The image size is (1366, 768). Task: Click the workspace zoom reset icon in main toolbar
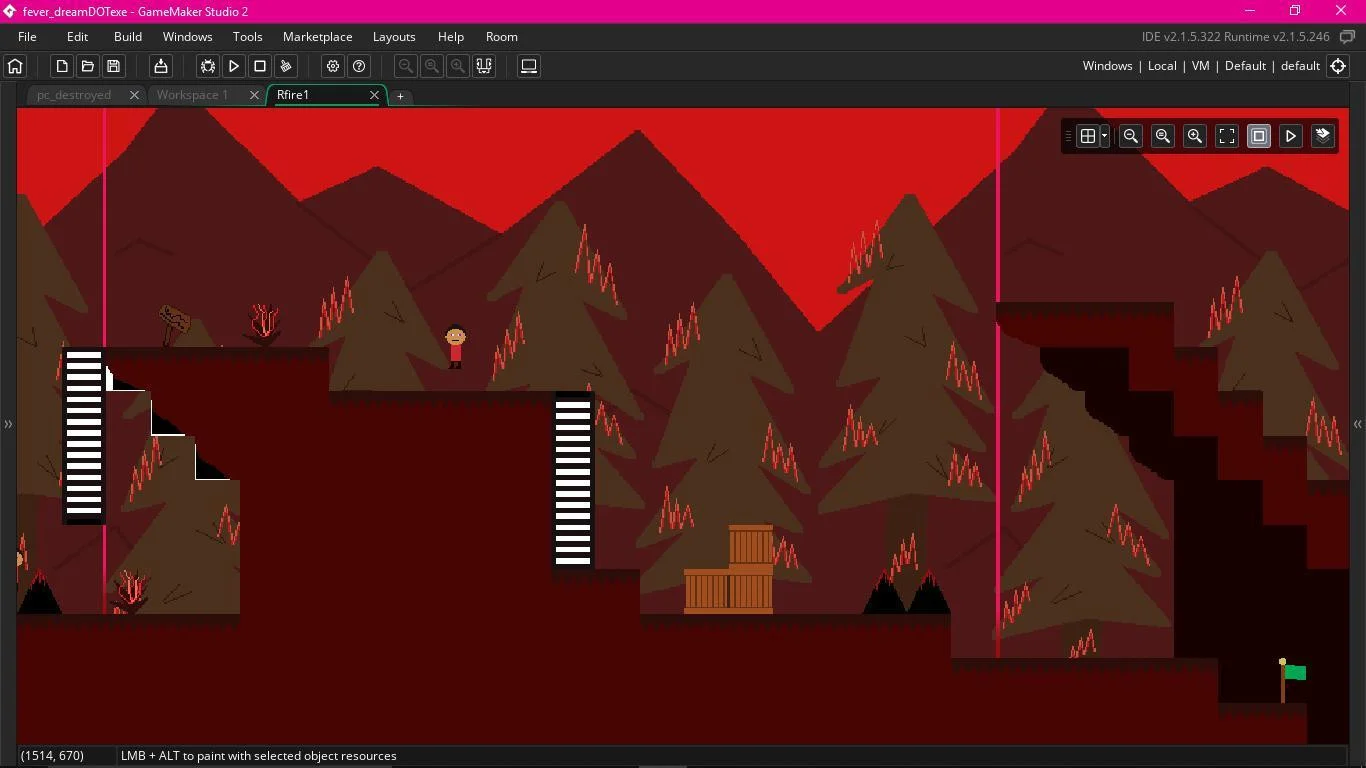432,66
